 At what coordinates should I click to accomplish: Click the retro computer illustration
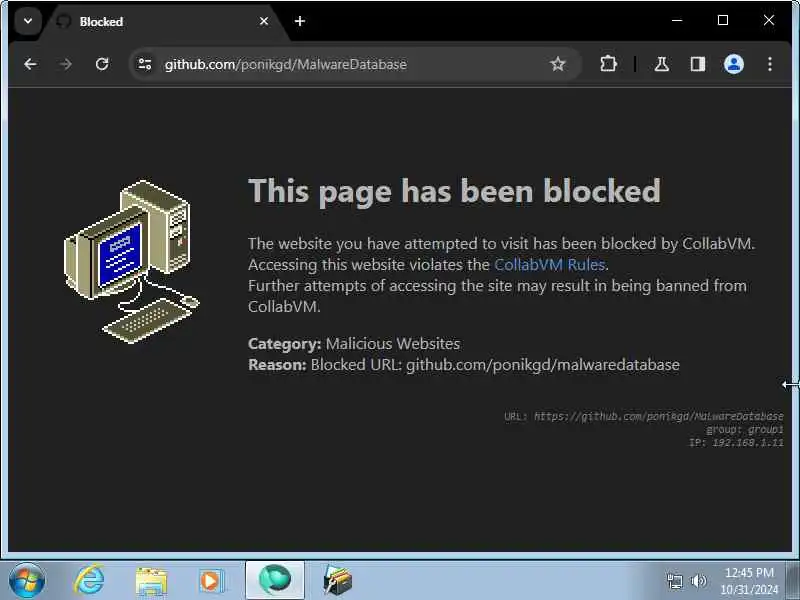[x=132, y=262]
